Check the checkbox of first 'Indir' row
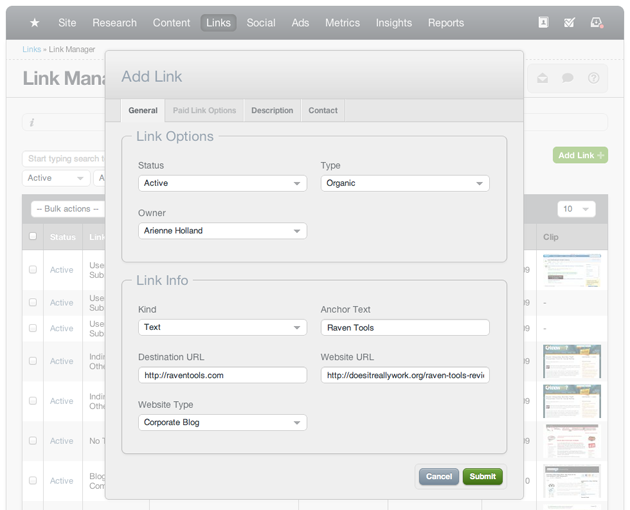Image resolution: width=630 pixels, height=510 pixels. tap(33, 361)
